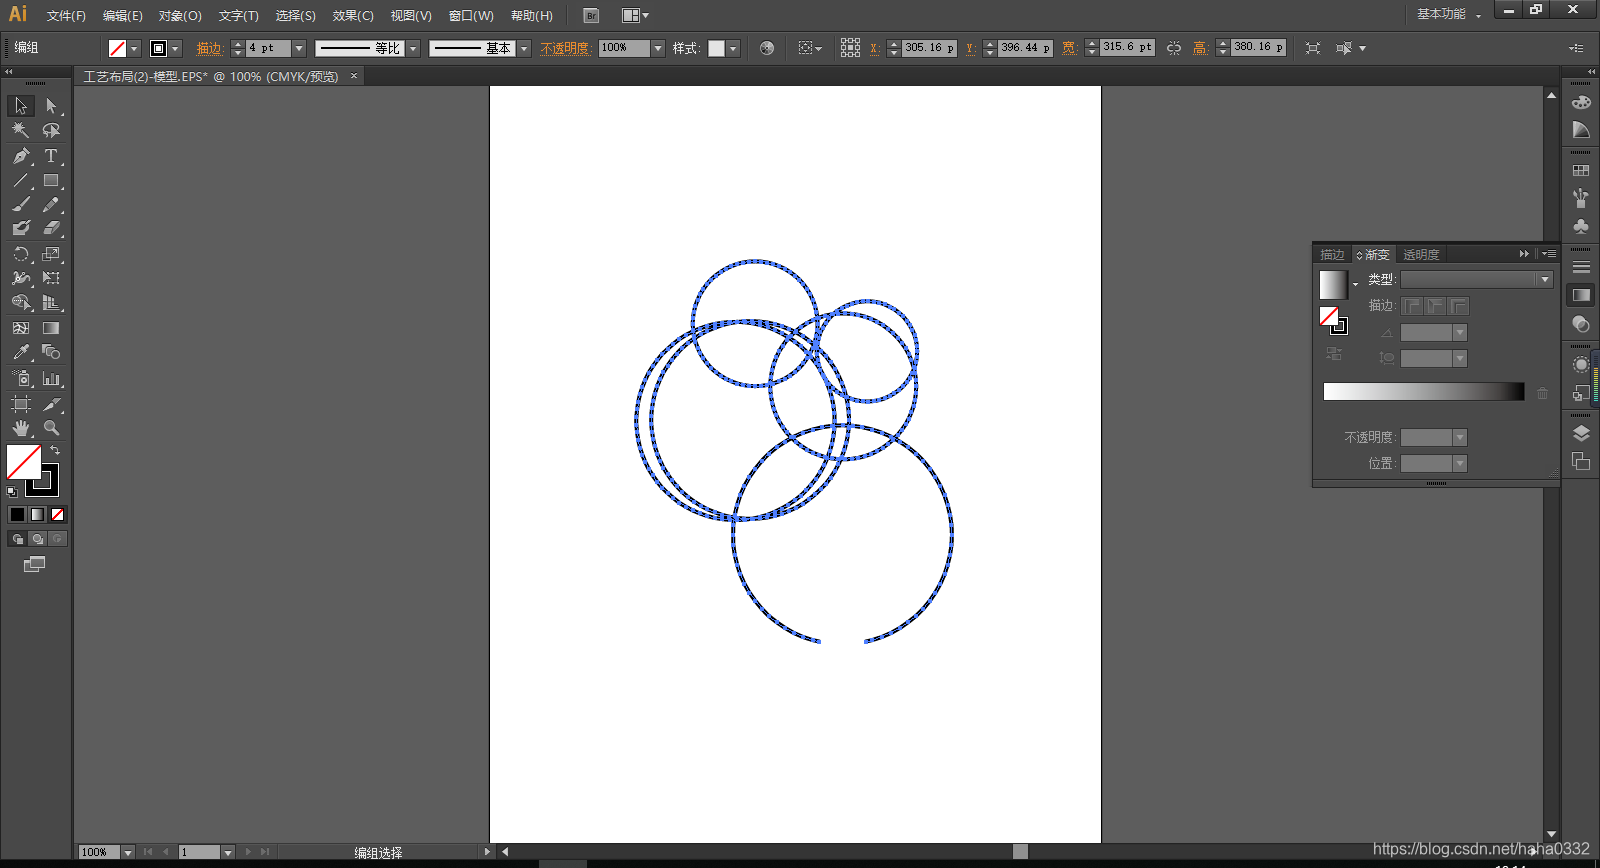Set color mode button in toolbox
The height and width of the screenshot is (868, 1600).
(x=17, y=514)
